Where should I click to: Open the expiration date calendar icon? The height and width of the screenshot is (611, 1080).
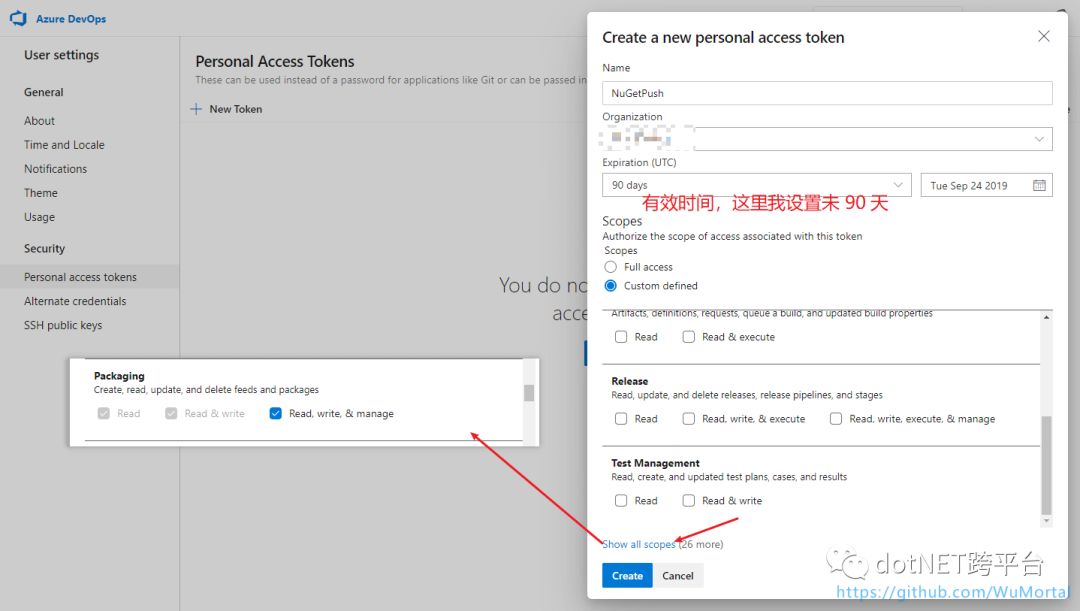(x=1039, y=185)
